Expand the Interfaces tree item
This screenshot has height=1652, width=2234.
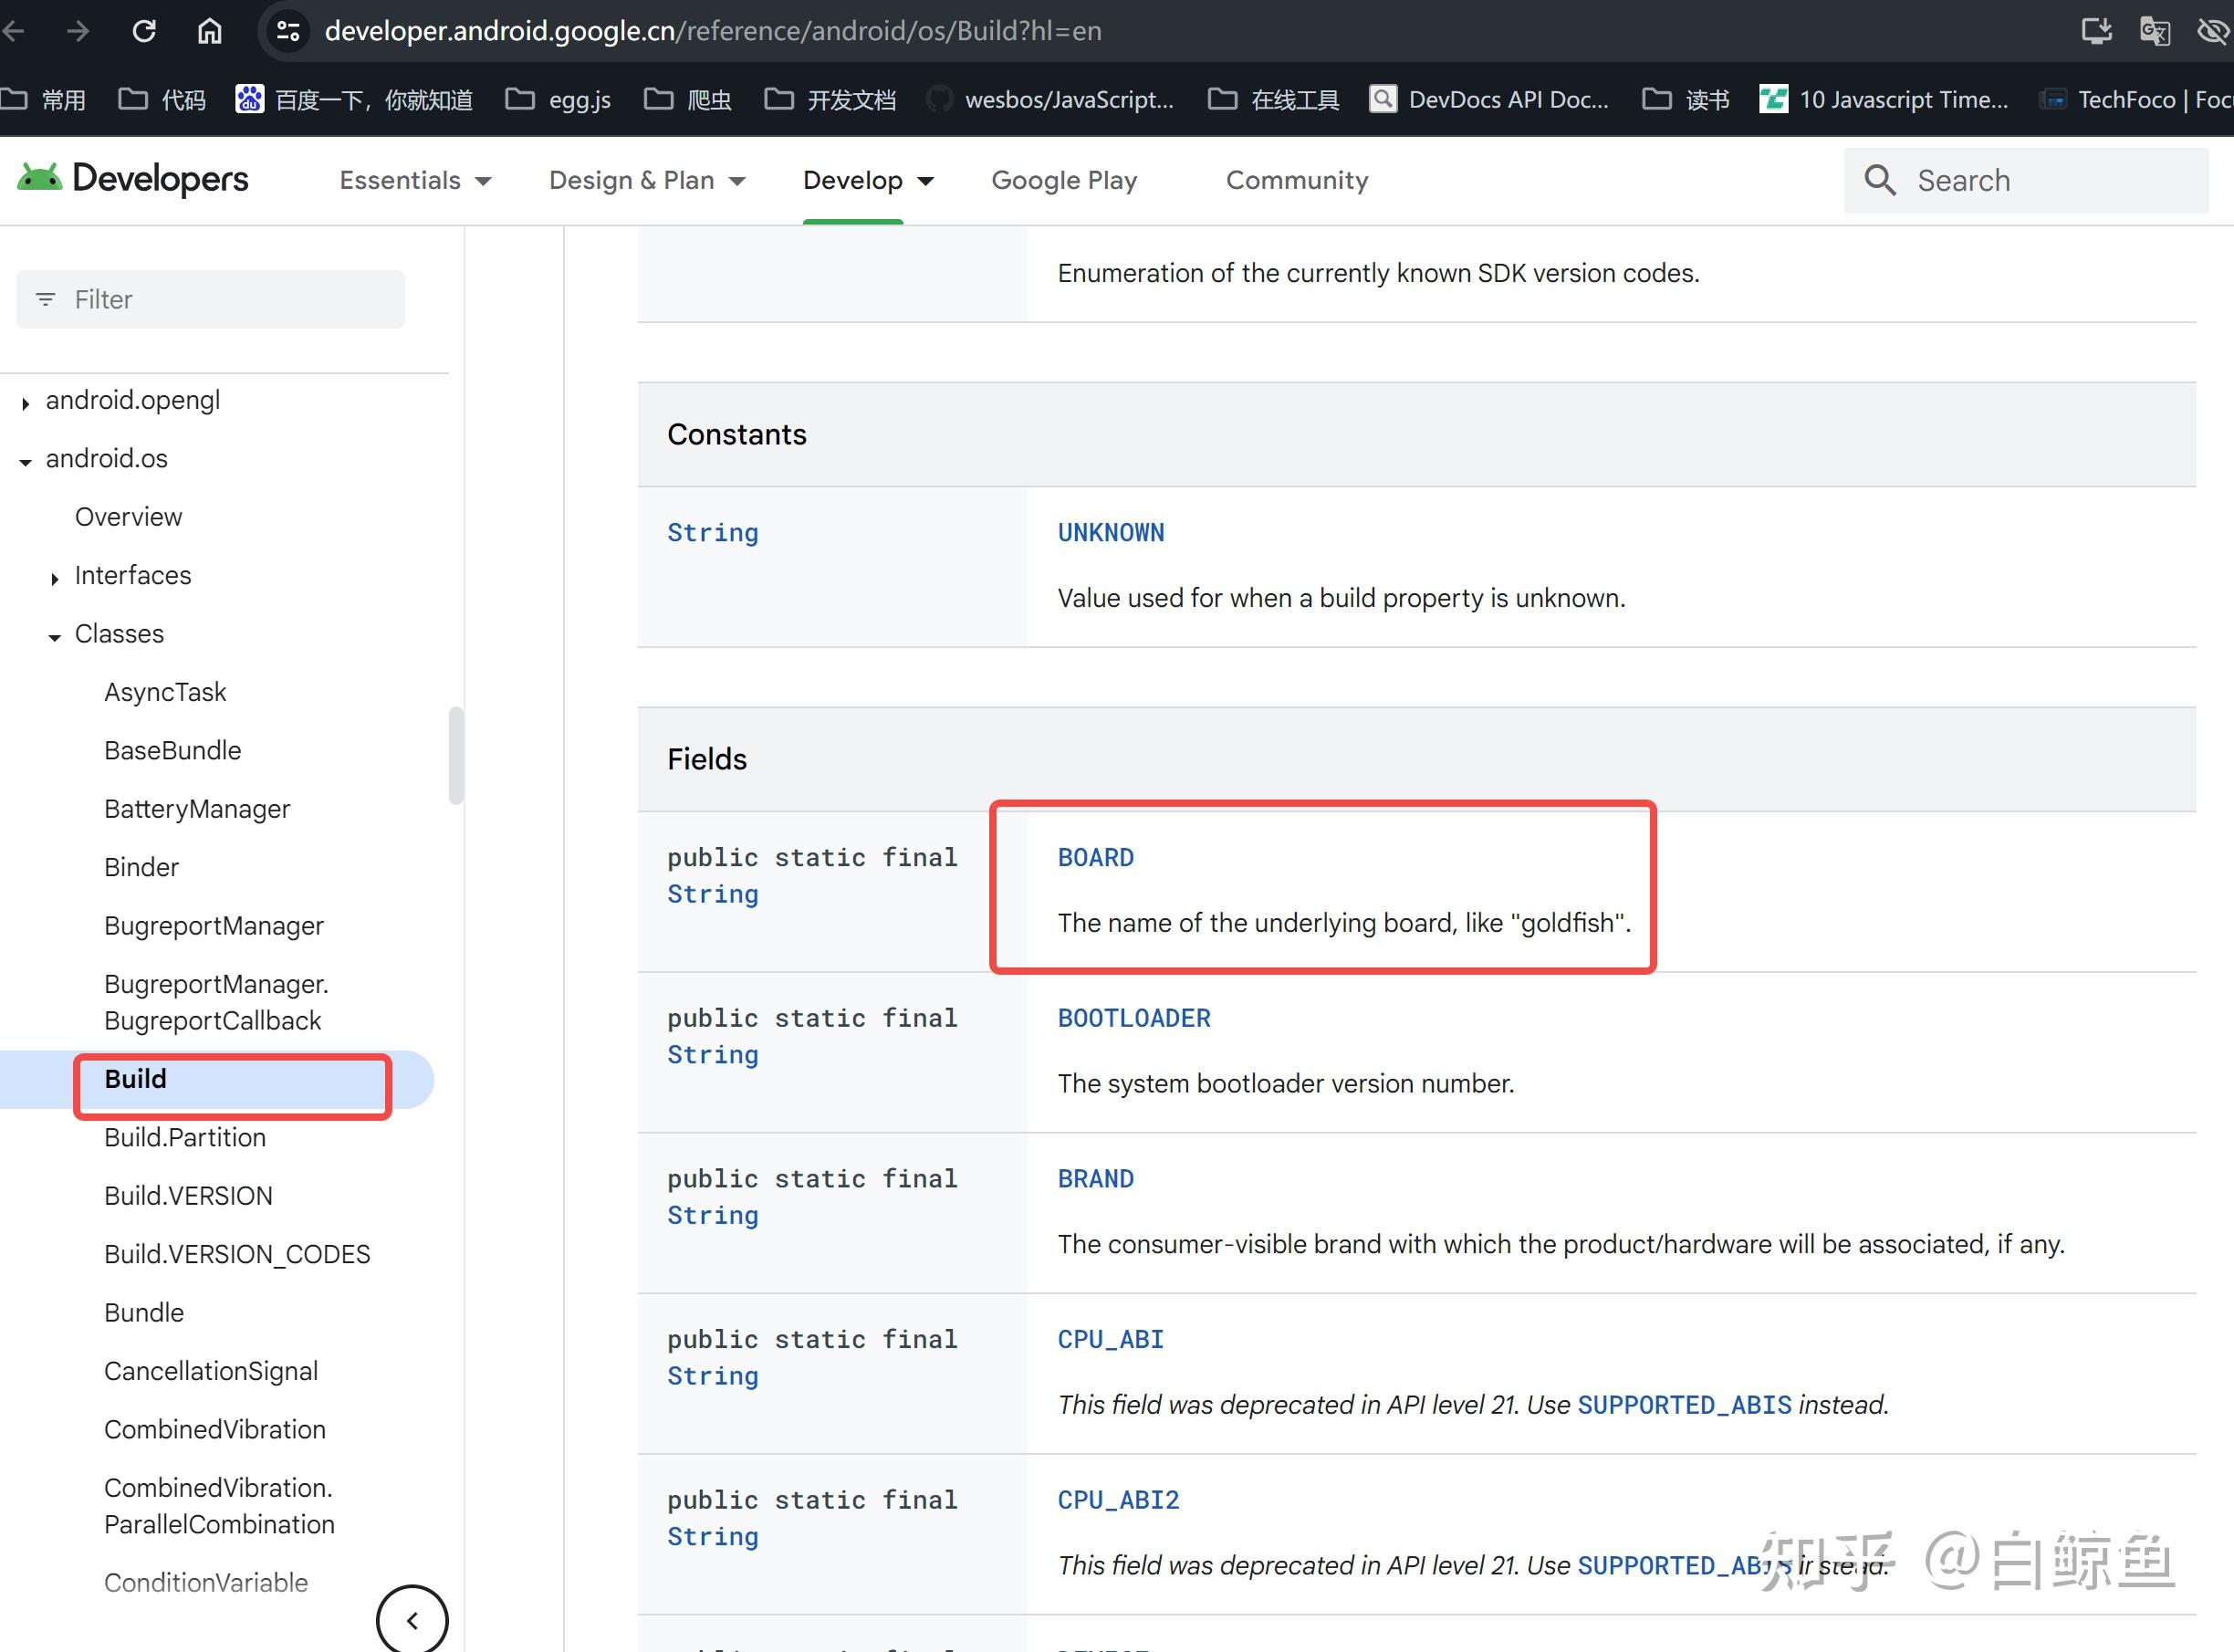(54, 578)
